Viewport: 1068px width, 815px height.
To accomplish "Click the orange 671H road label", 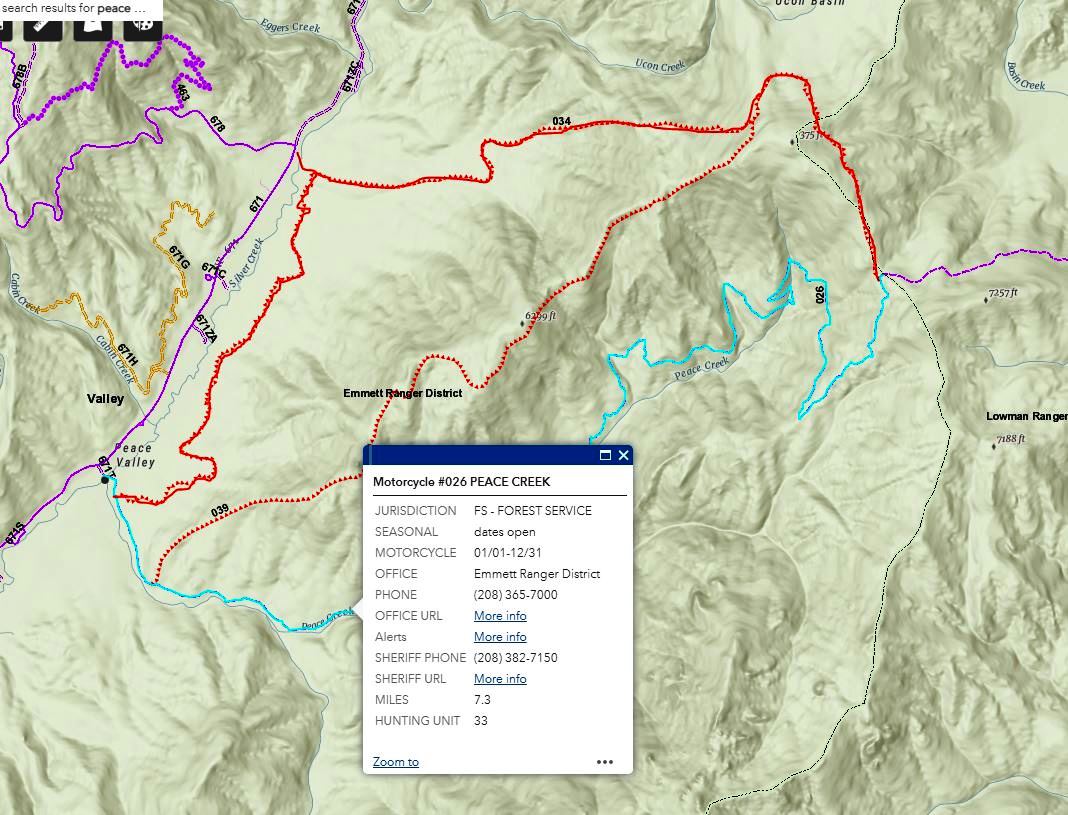I will pos(127,354).
